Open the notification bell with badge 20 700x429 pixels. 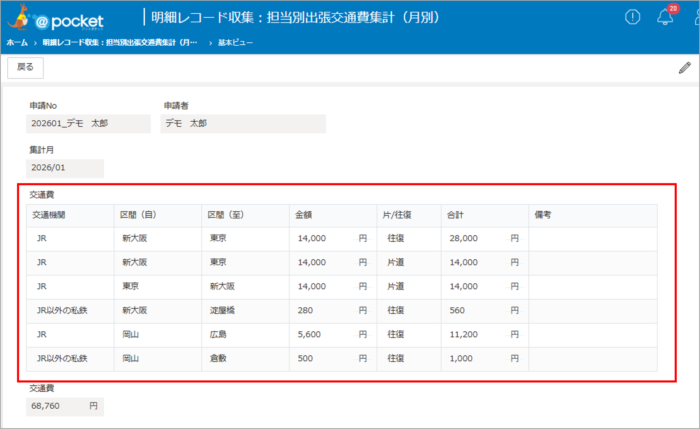pos(666,16)
